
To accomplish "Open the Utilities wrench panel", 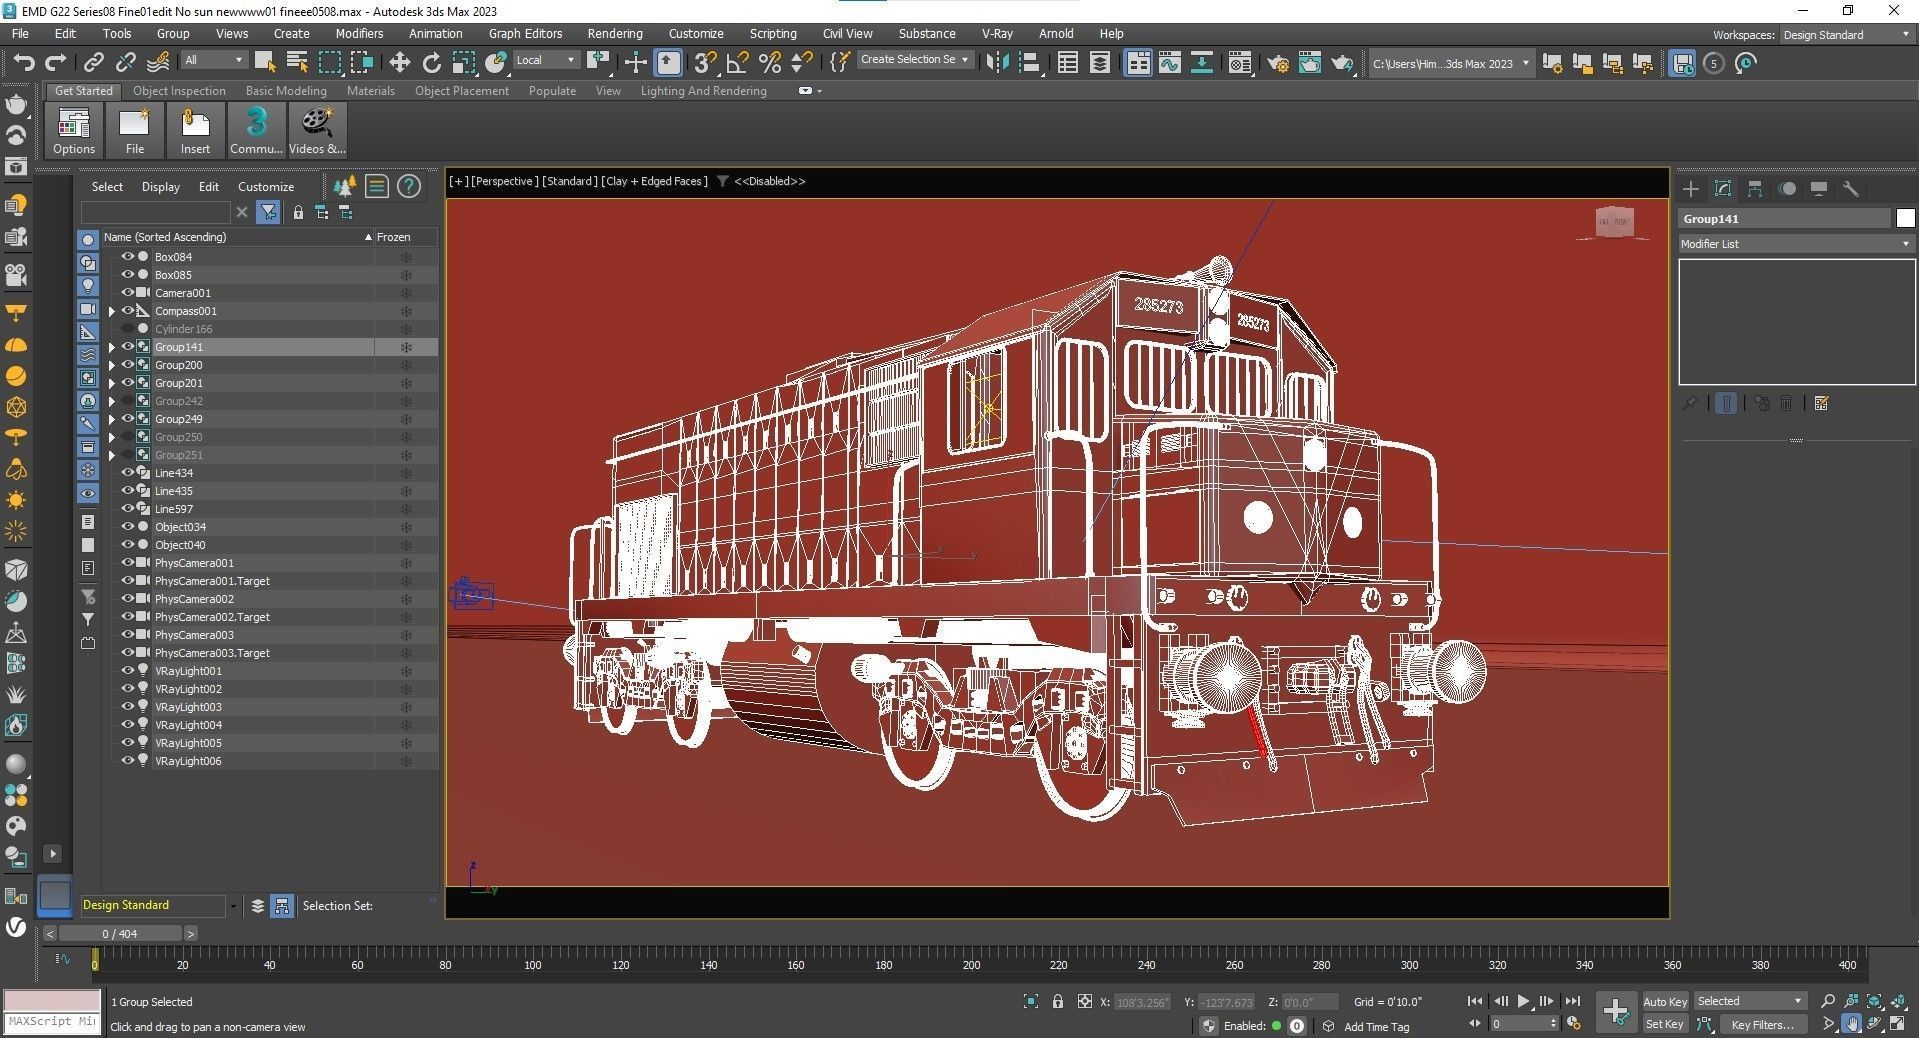I will coord(1850,189).
